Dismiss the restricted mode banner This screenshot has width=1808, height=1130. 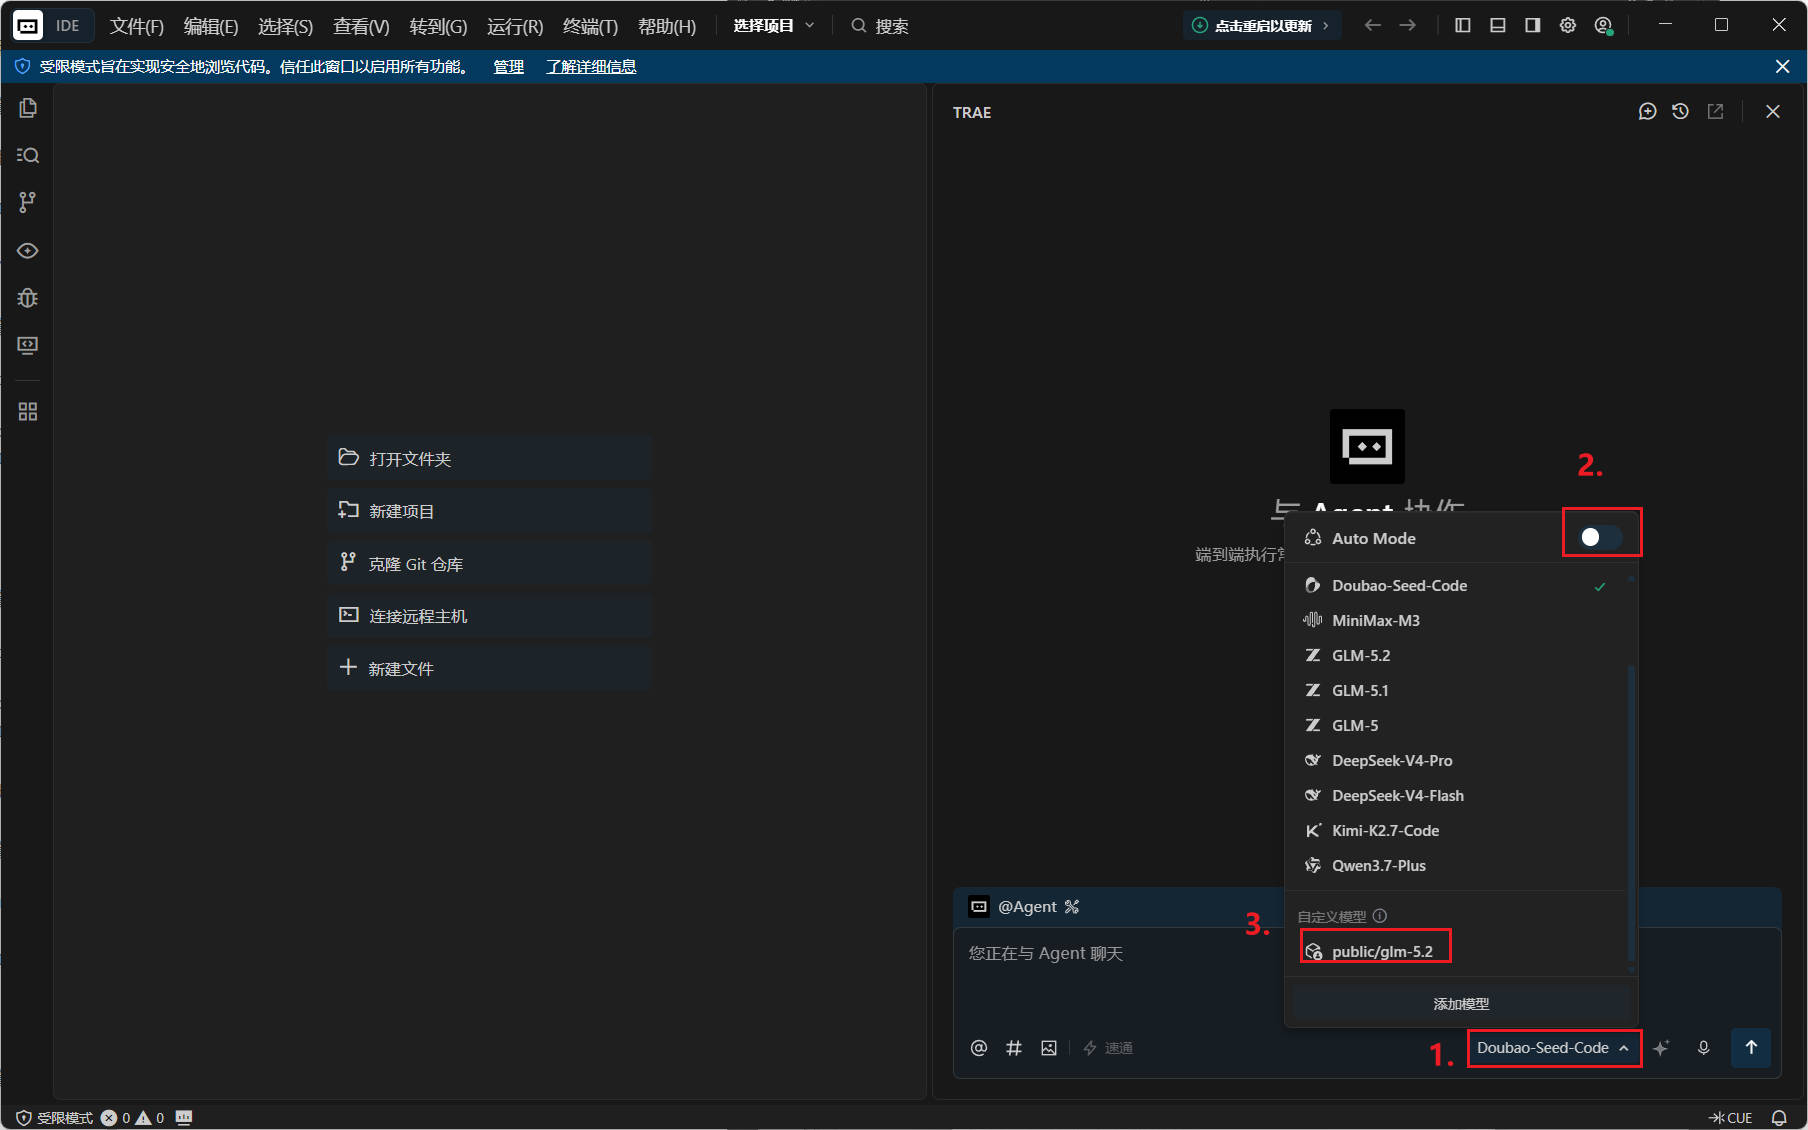coord(1783,67)
